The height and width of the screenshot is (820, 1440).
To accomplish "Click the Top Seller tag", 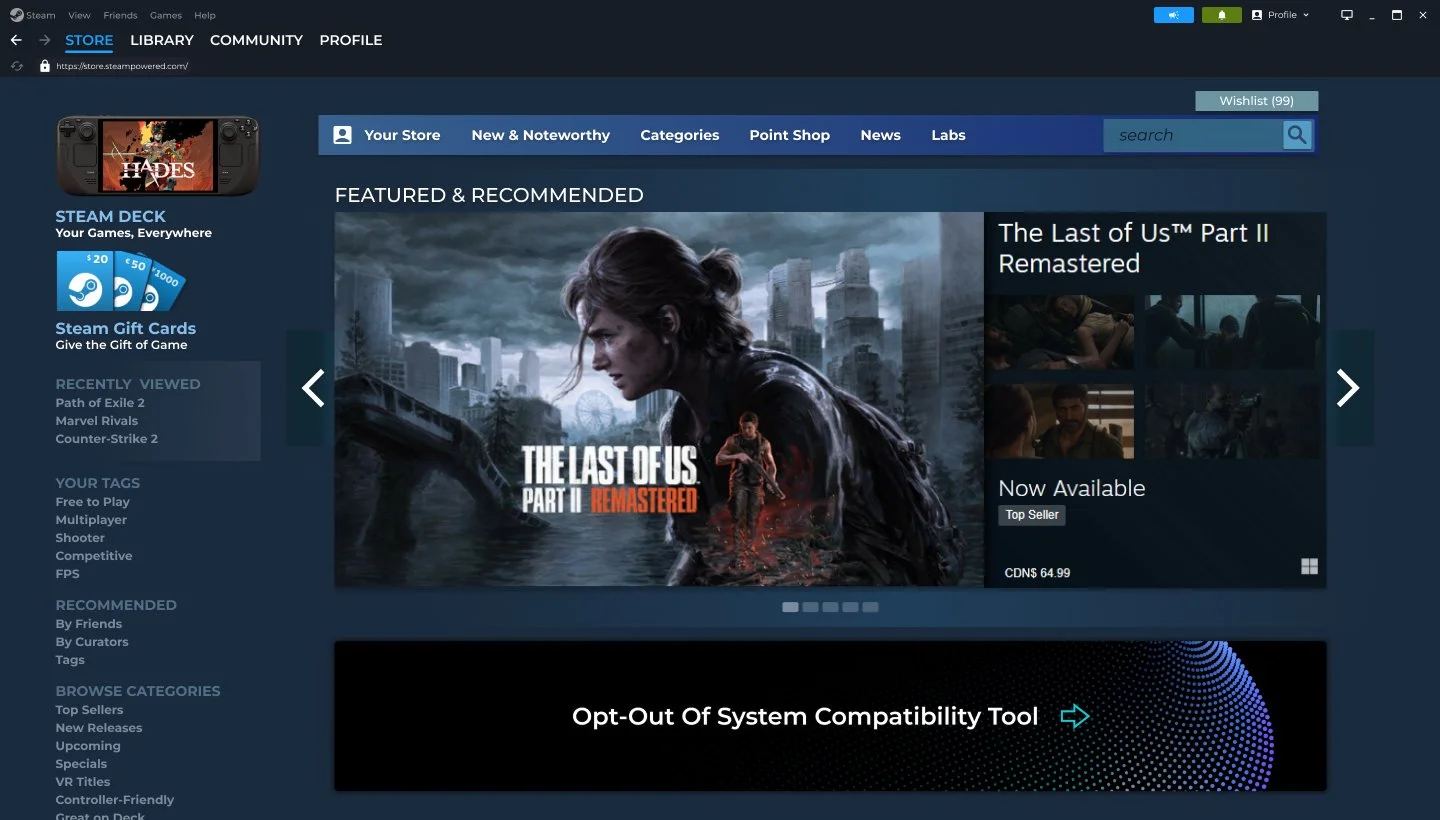I will point(1032,515).
